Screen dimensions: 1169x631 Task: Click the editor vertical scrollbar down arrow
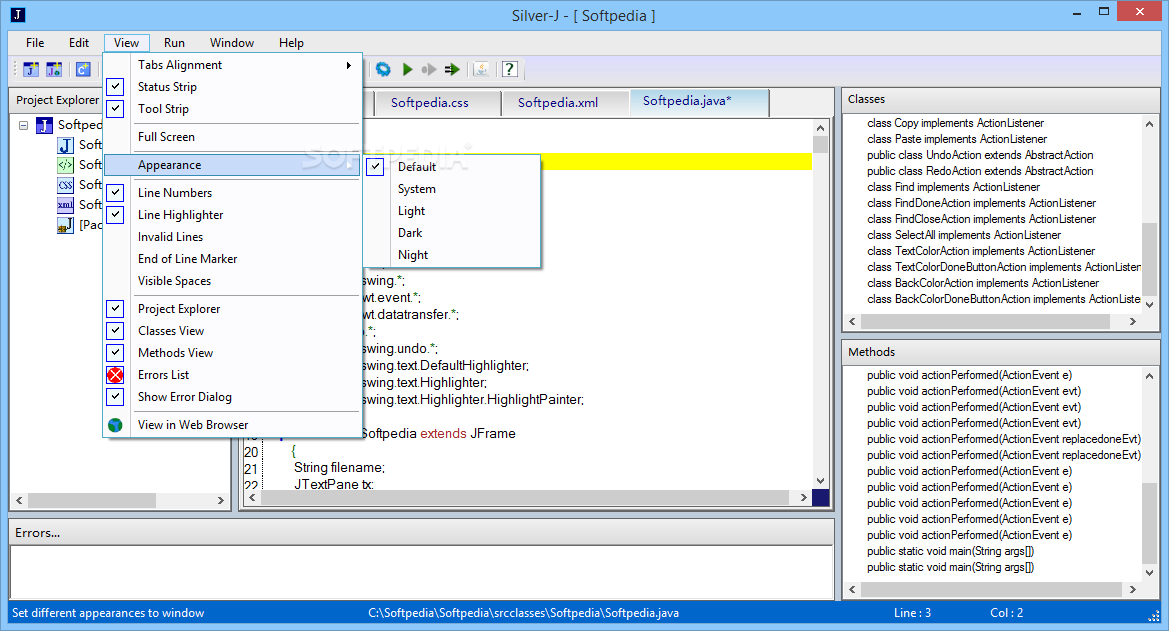pyautogui.click(x=821, y=481)
